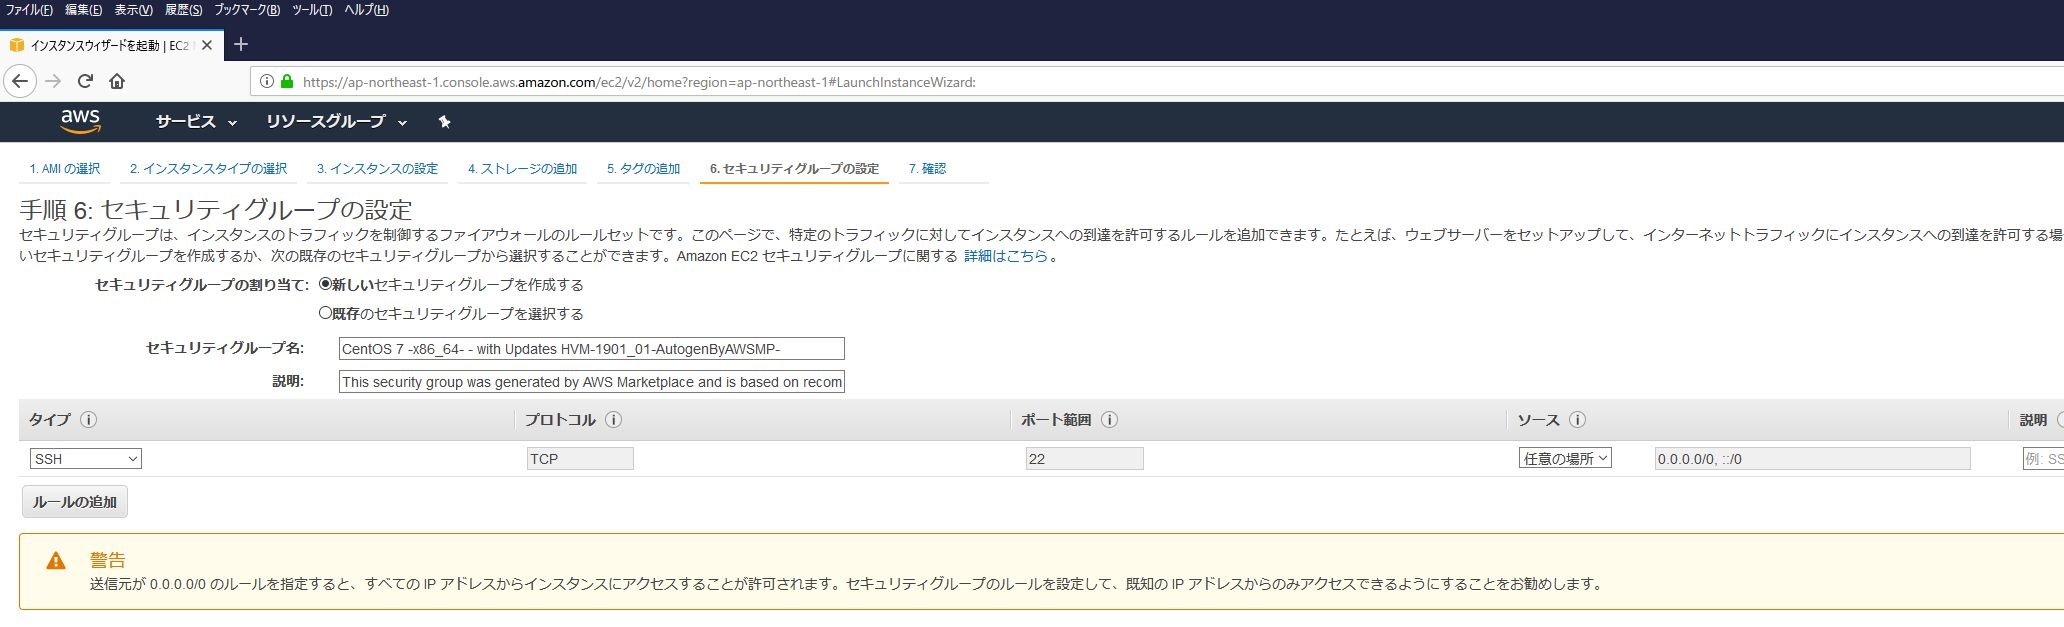Screen dimensions: 2064x627
Task: Click the orange warning triangle icon
Action: pyautogui.click(x=56, y=561)
